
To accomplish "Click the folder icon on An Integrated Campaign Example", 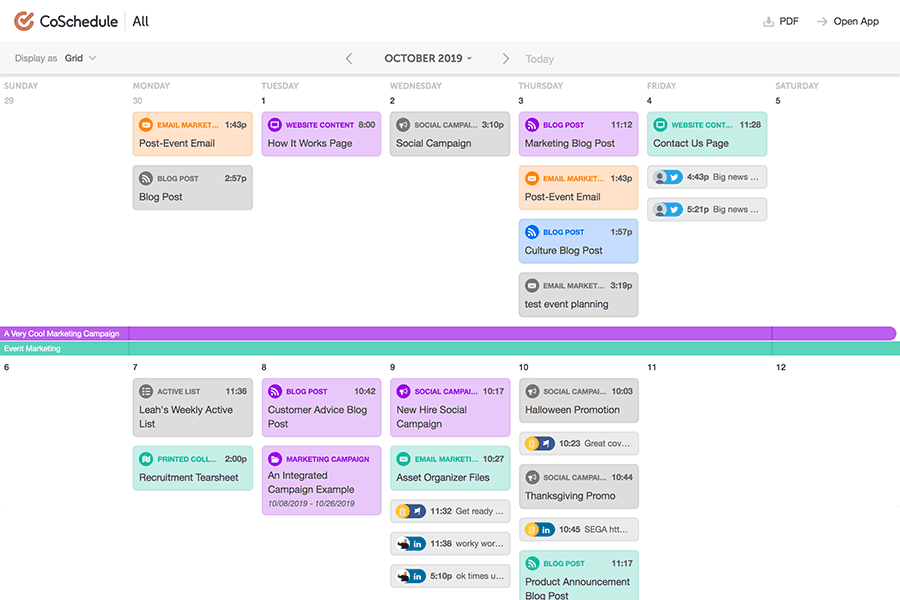I will pos(275,459).
